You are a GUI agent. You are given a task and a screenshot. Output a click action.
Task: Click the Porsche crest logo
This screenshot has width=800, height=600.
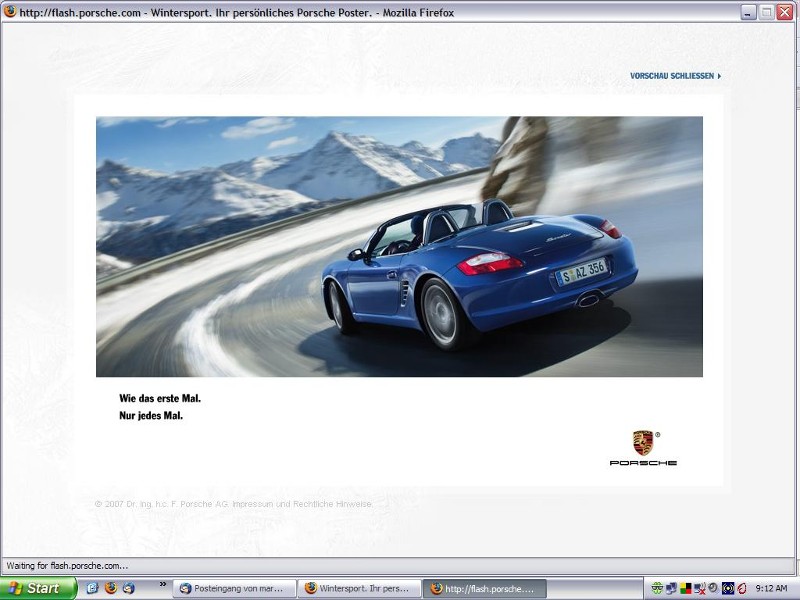(x=643, y=443)
